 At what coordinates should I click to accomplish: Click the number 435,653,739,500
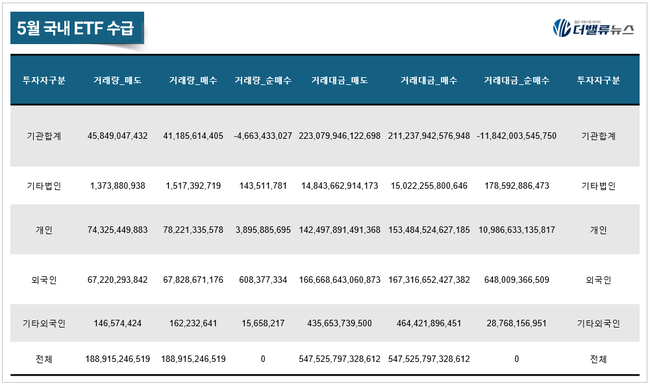pos(339,323)
